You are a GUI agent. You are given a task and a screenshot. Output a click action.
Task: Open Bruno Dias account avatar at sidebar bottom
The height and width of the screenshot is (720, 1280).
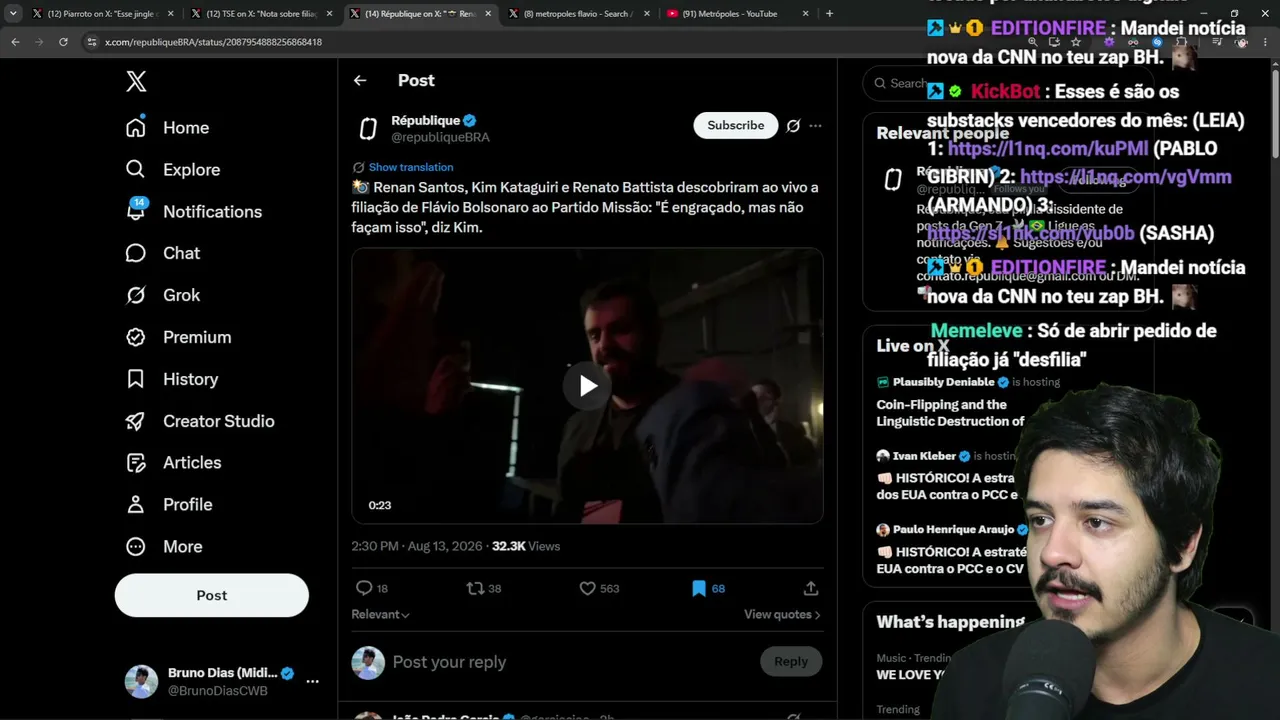[141, 681]
